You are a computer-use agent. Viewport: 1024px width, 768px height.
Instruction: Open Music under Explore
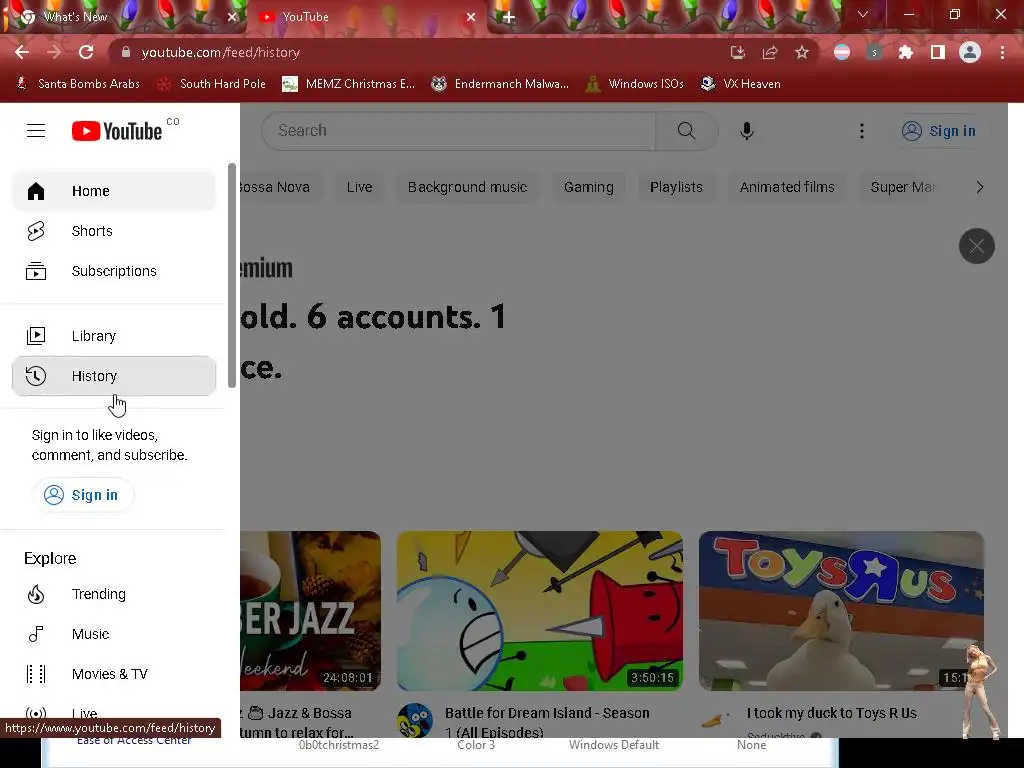(x=114, y=634)
